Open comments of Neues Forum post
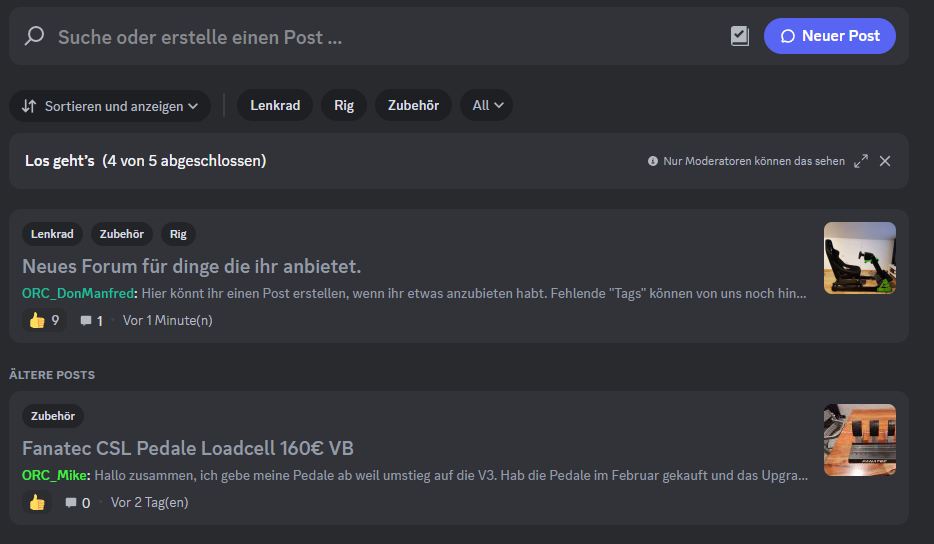This screenshot has width=934, height=544. pyautogui.click(x=91, y=320)
